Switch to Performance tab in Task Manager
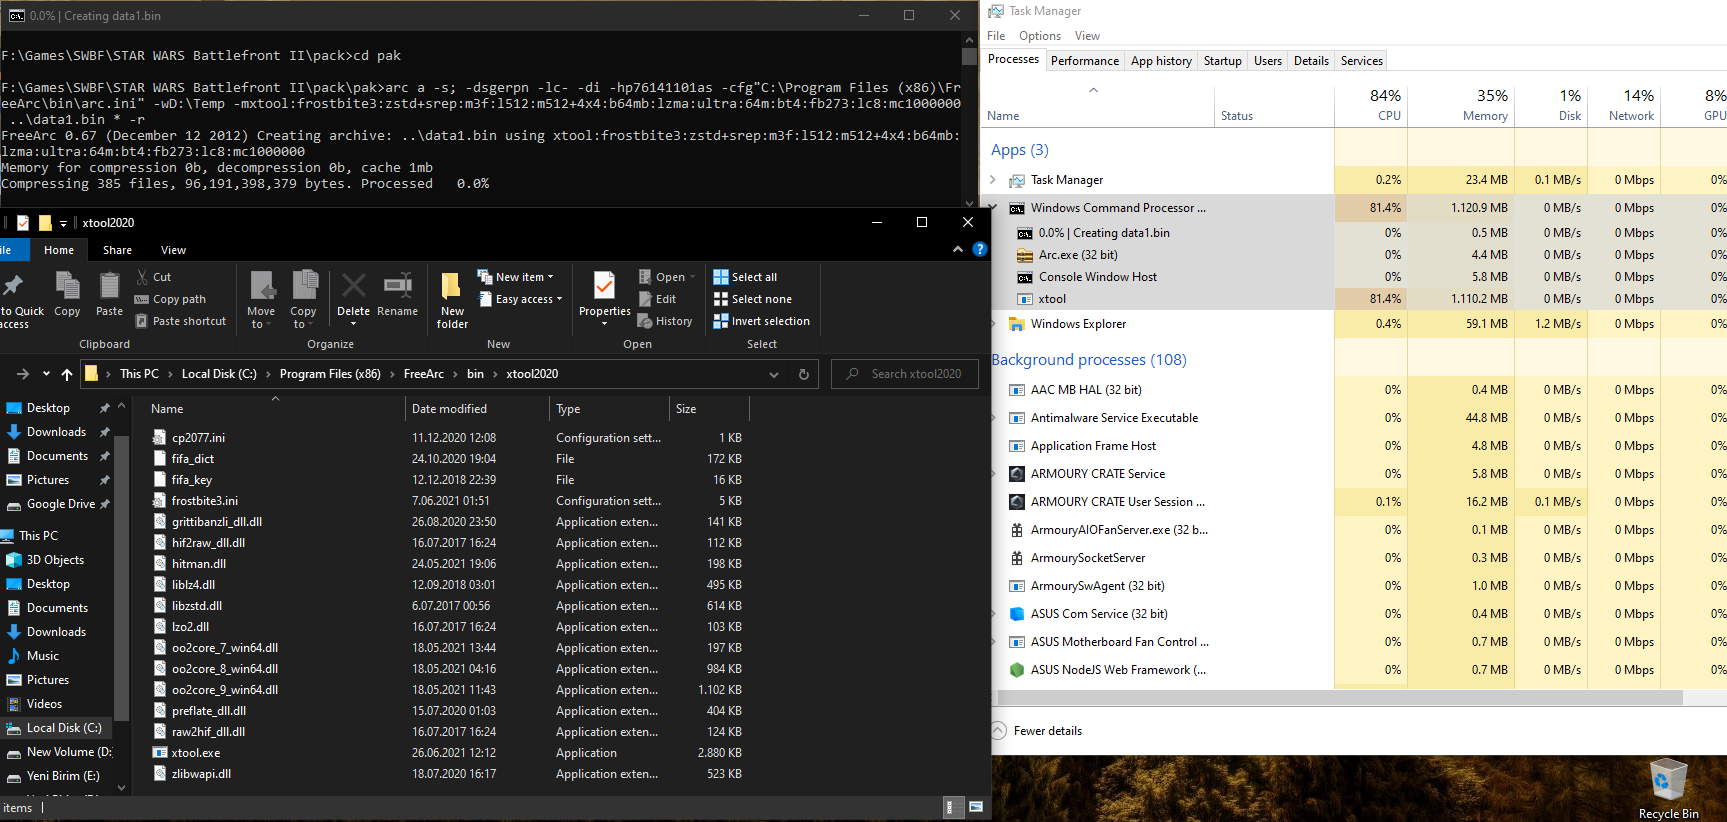The height and width of the screenshot is (822, 1727). tap(1085, 61)
